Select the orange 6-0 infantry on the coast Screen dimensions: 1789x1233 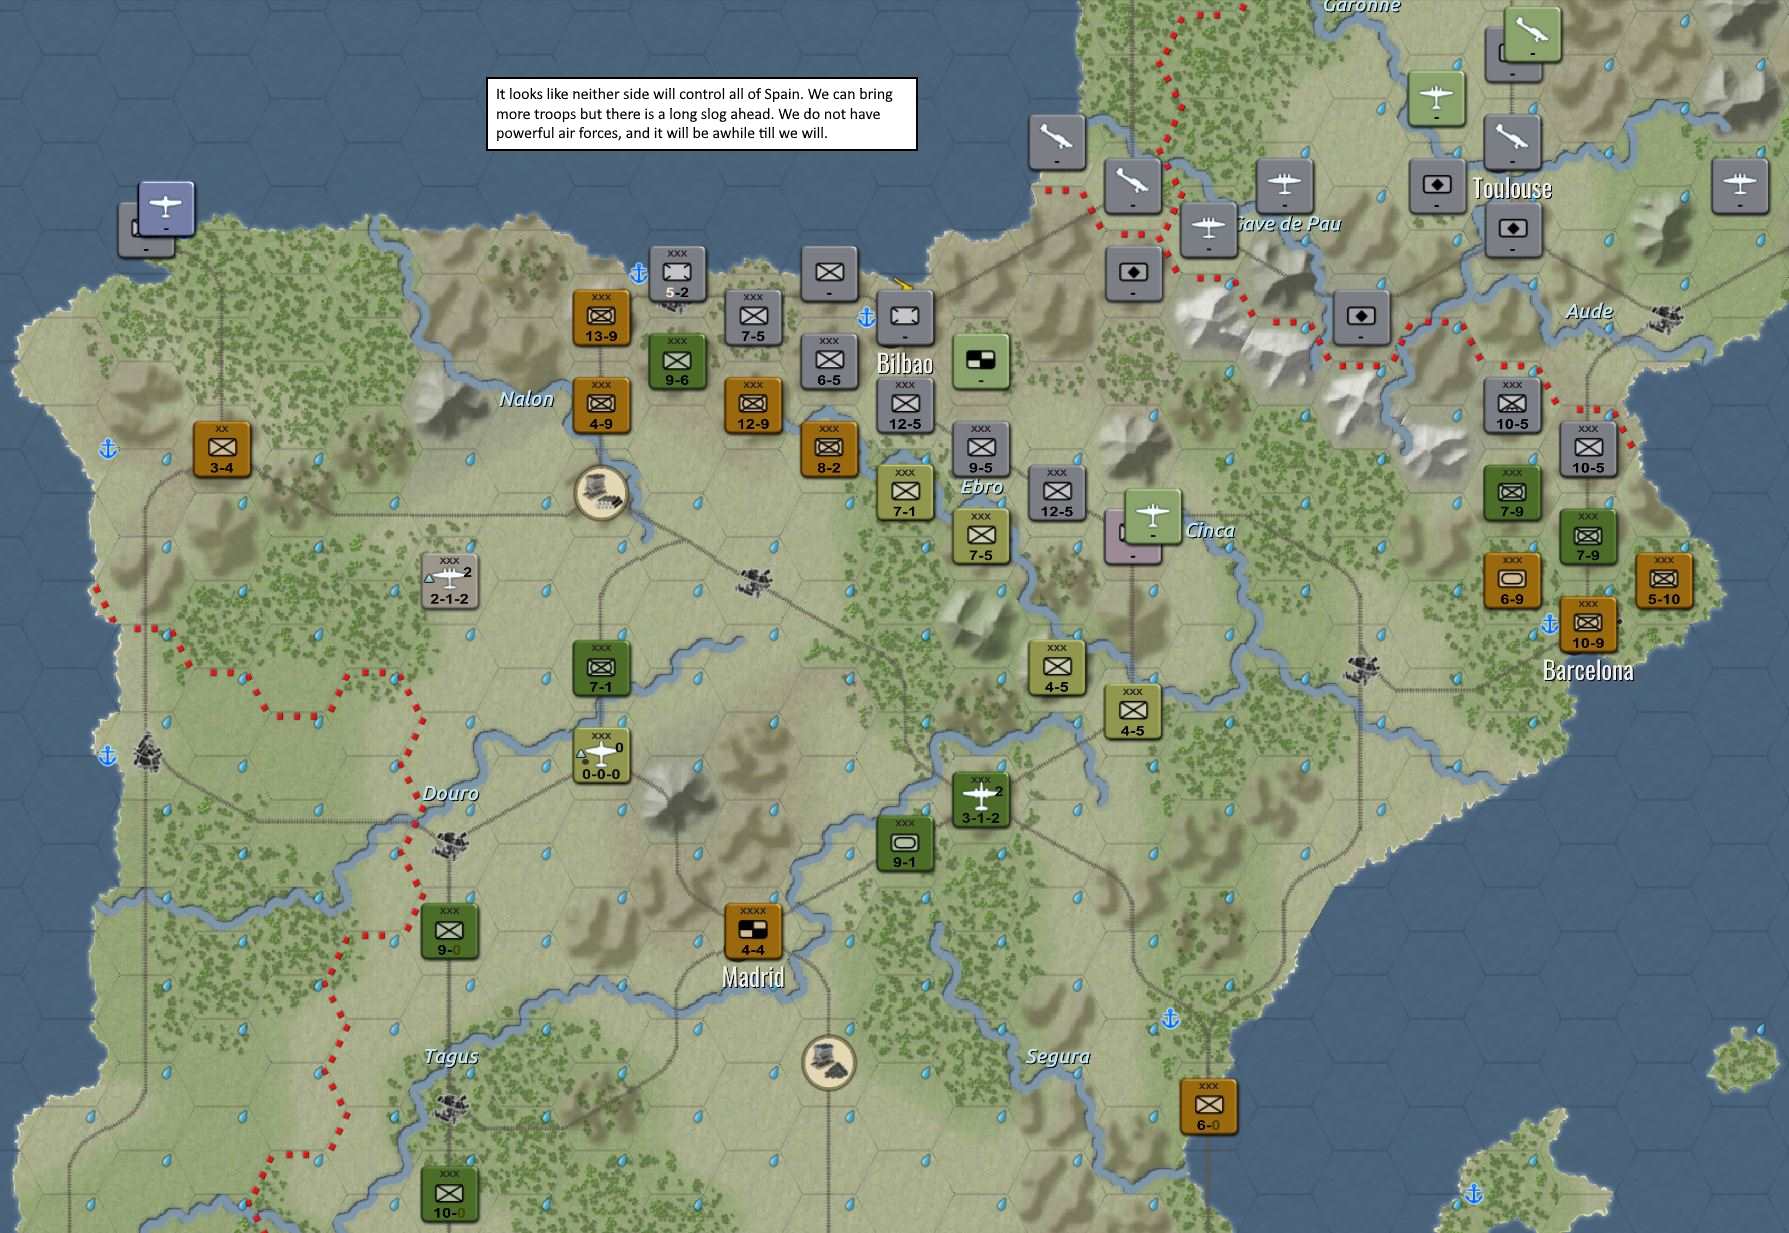tap(1209, 1107)
